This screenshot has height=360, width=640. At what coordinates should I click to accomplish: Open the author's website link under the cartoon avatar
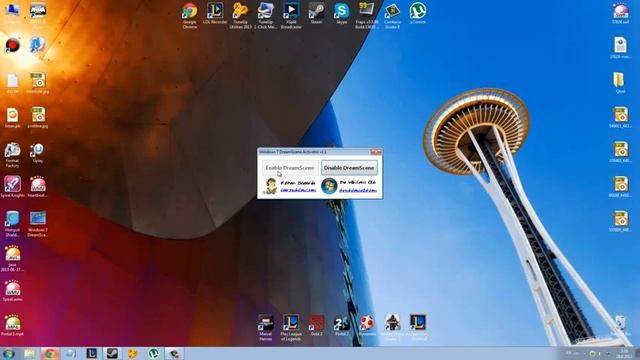(x=298, y=190)
